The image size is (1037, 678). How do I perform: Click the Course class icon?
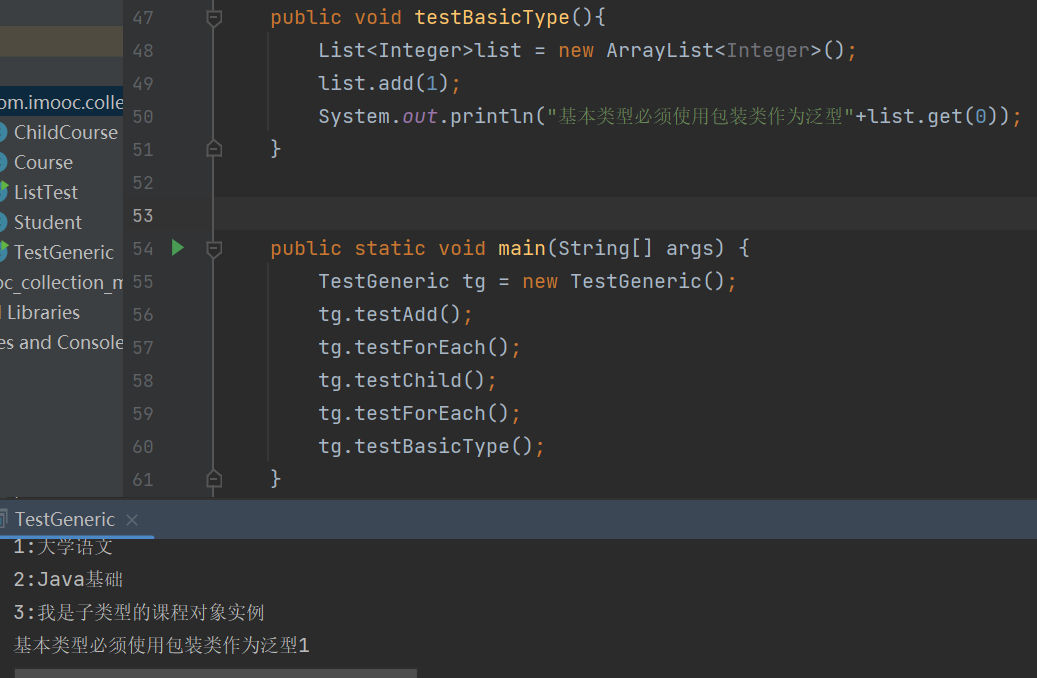[x=3, y=162]
